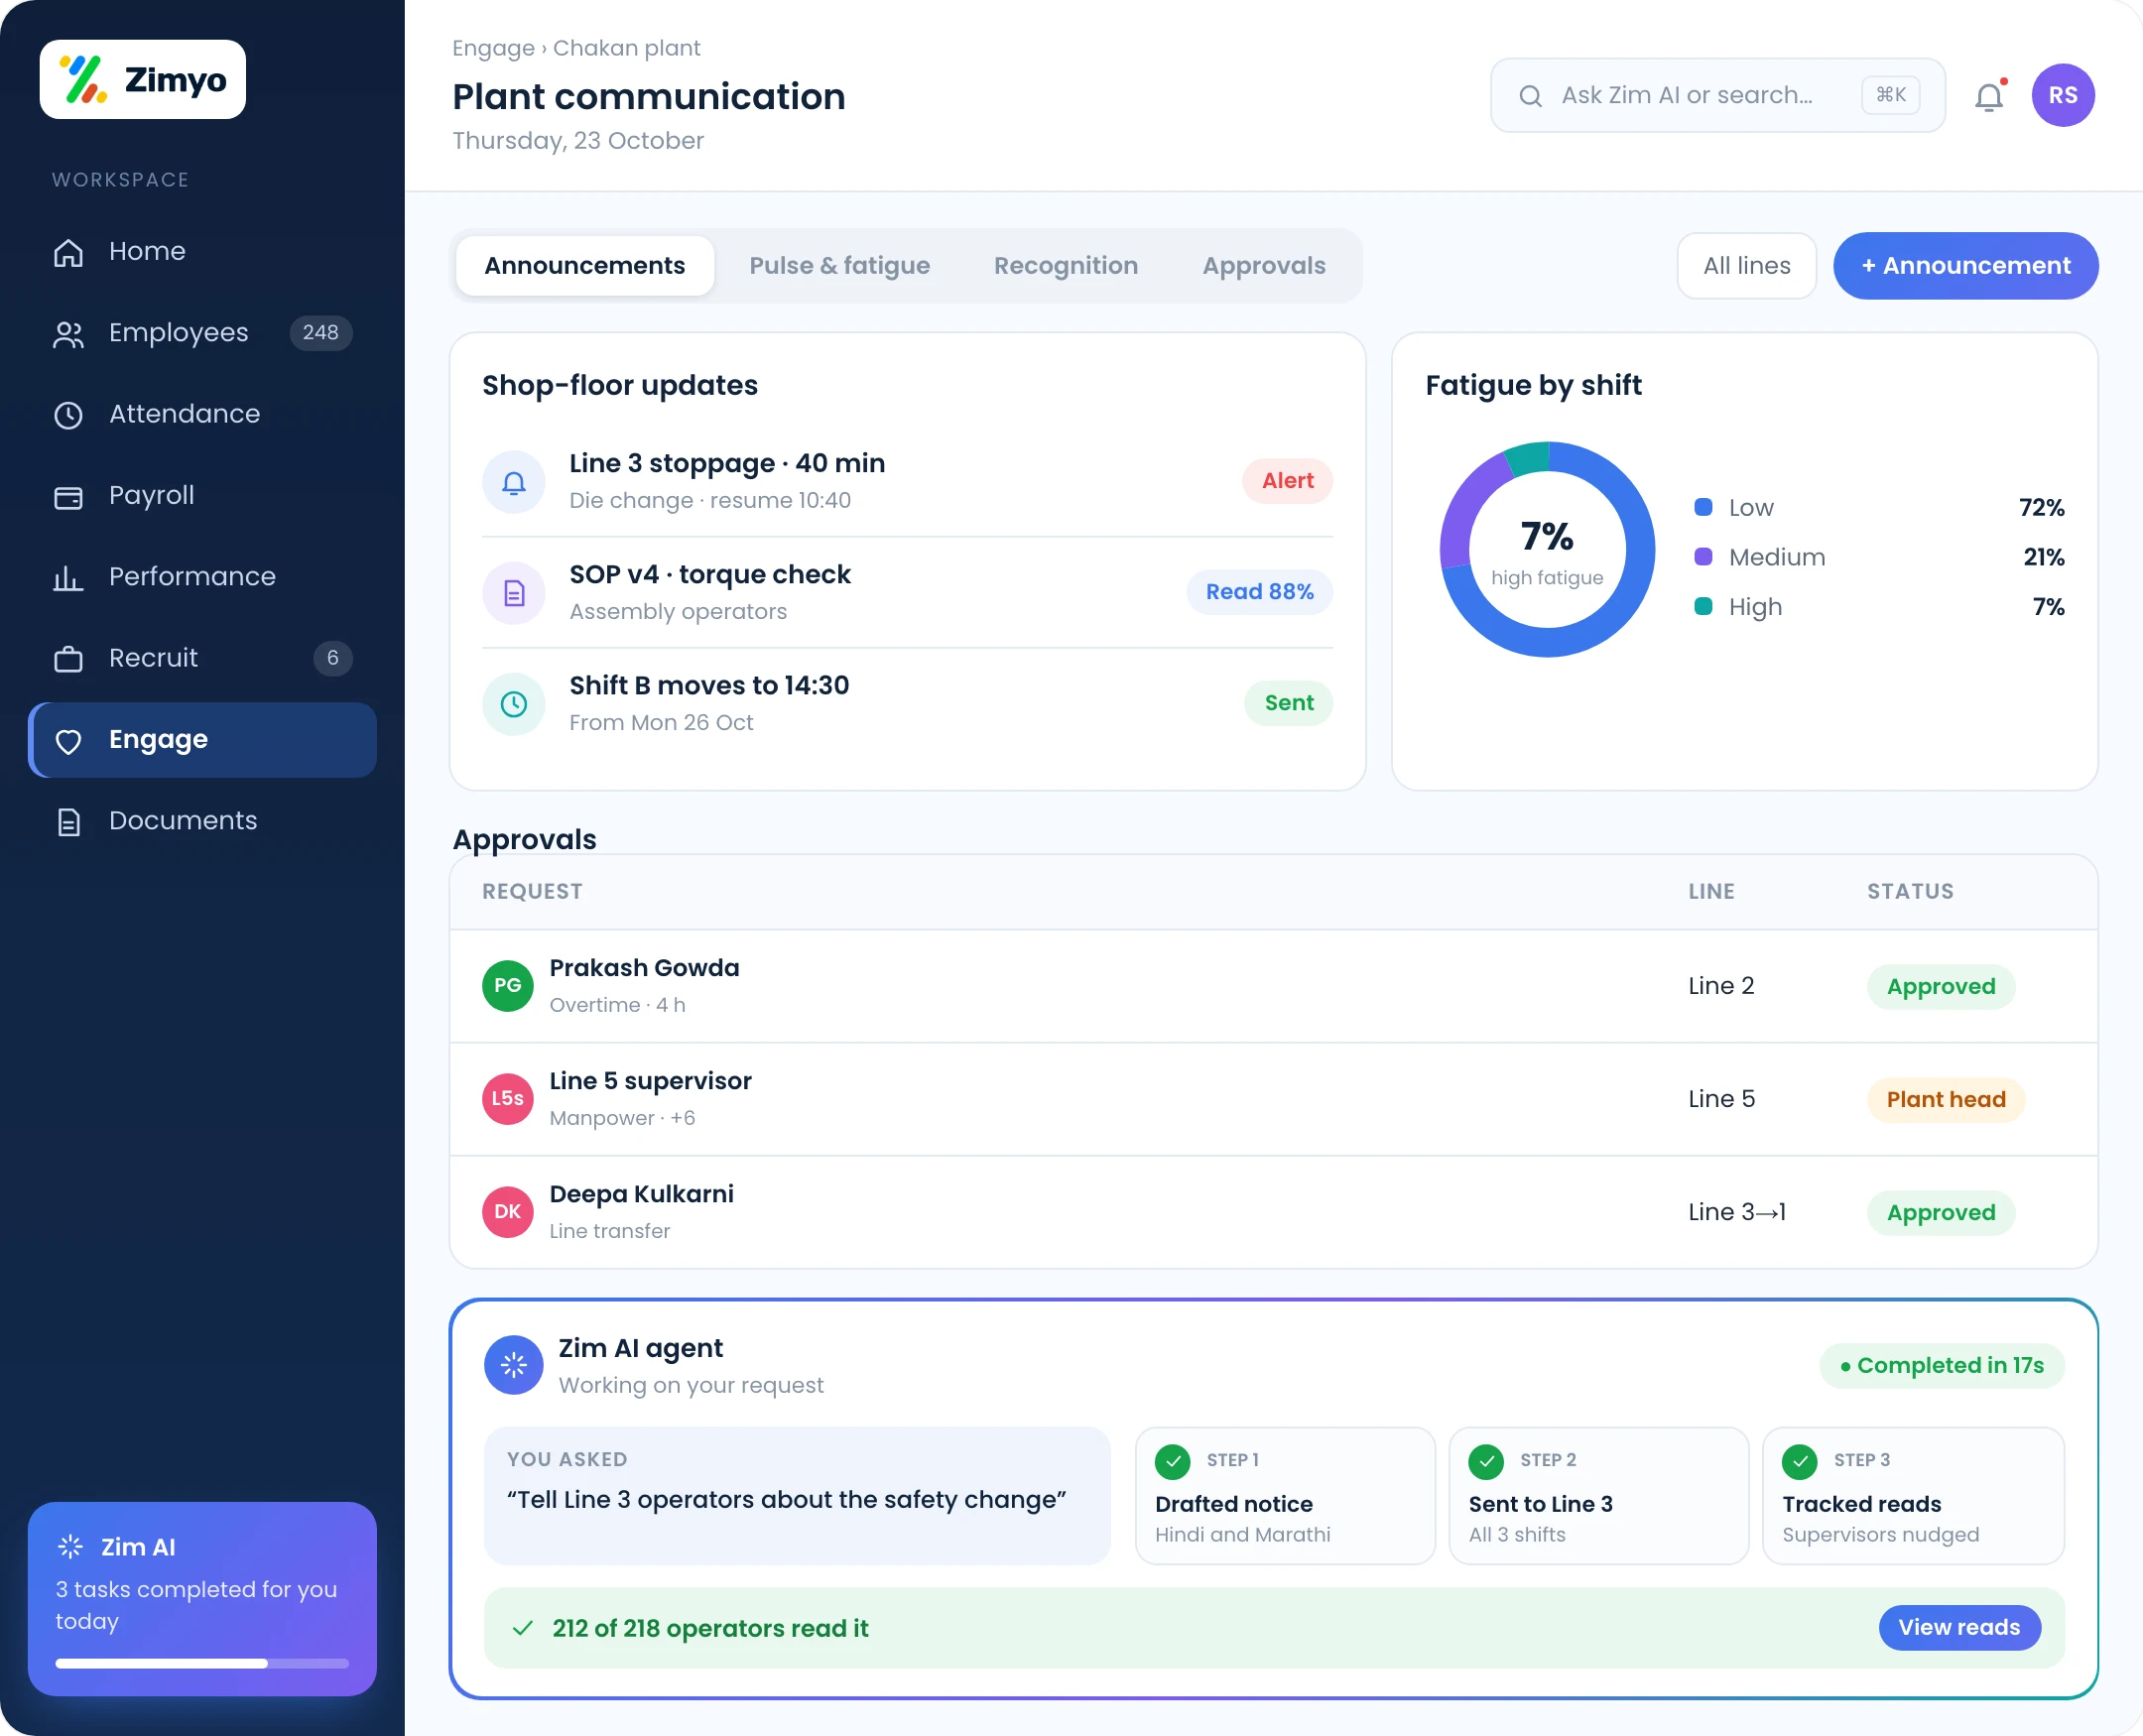The height and width of the screenshot is (1736, 2143).
Task: Click the Read 88% badge
Action: [x=1259, y=592]
